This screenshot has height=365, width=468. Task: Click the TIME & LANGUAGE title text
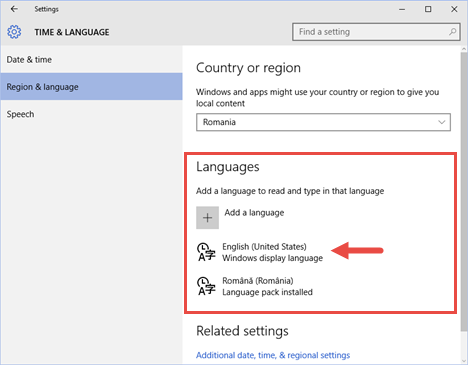72,32
